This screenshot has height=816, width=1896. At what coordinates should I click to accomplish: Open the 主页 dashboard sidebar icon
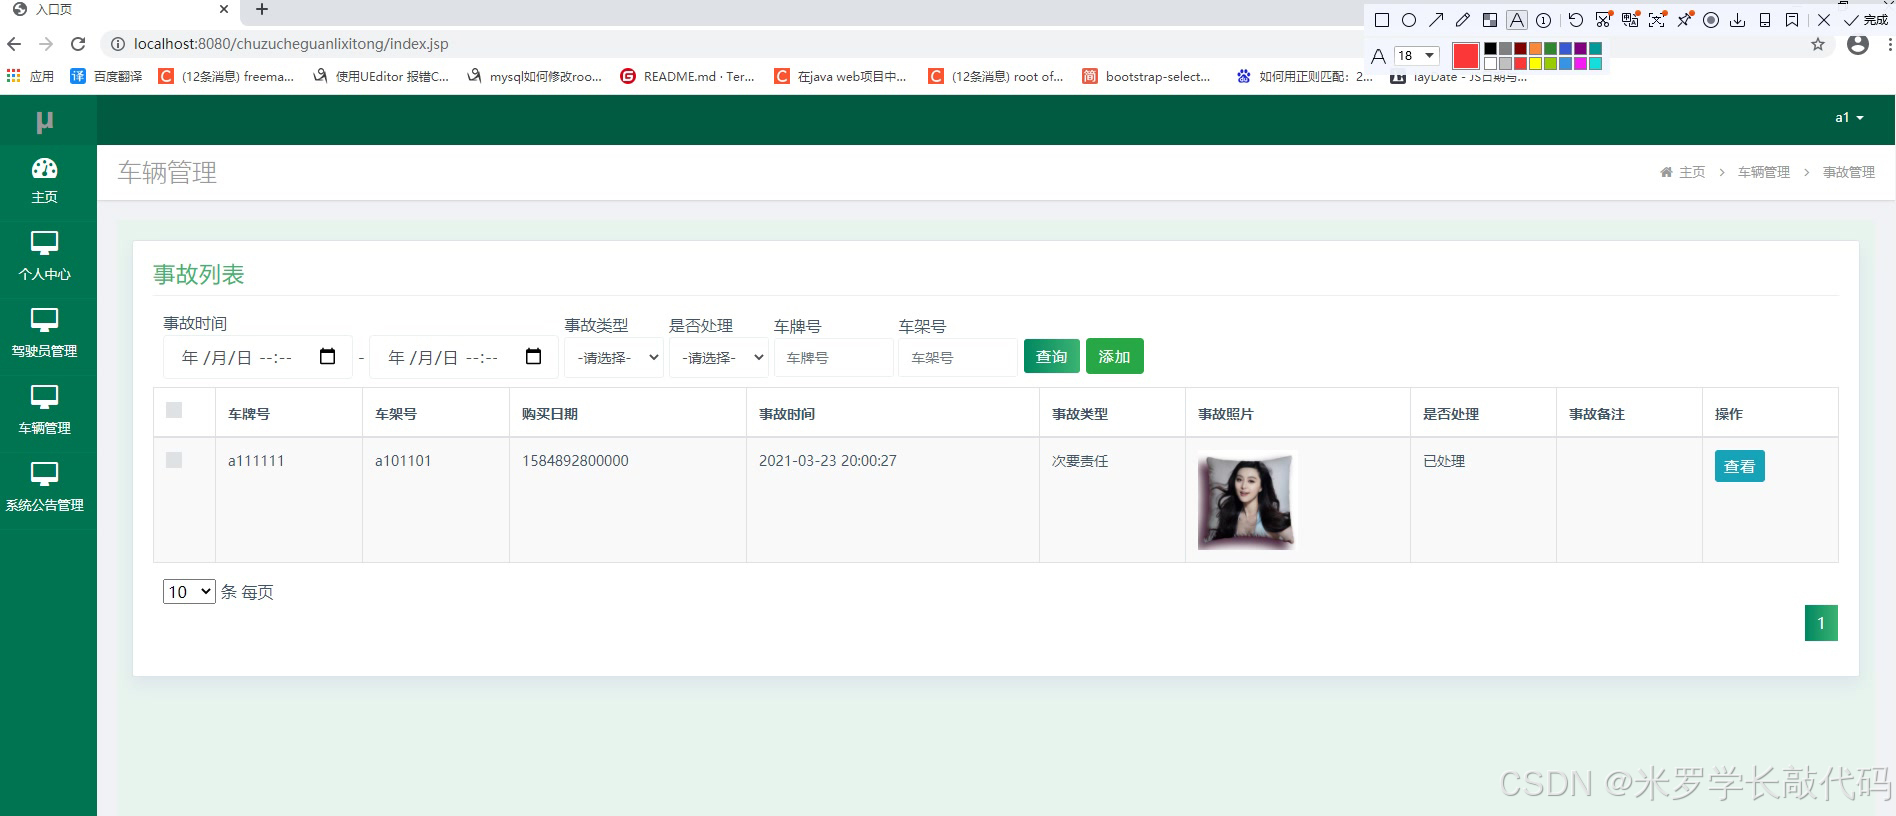[x=45, y=168]
